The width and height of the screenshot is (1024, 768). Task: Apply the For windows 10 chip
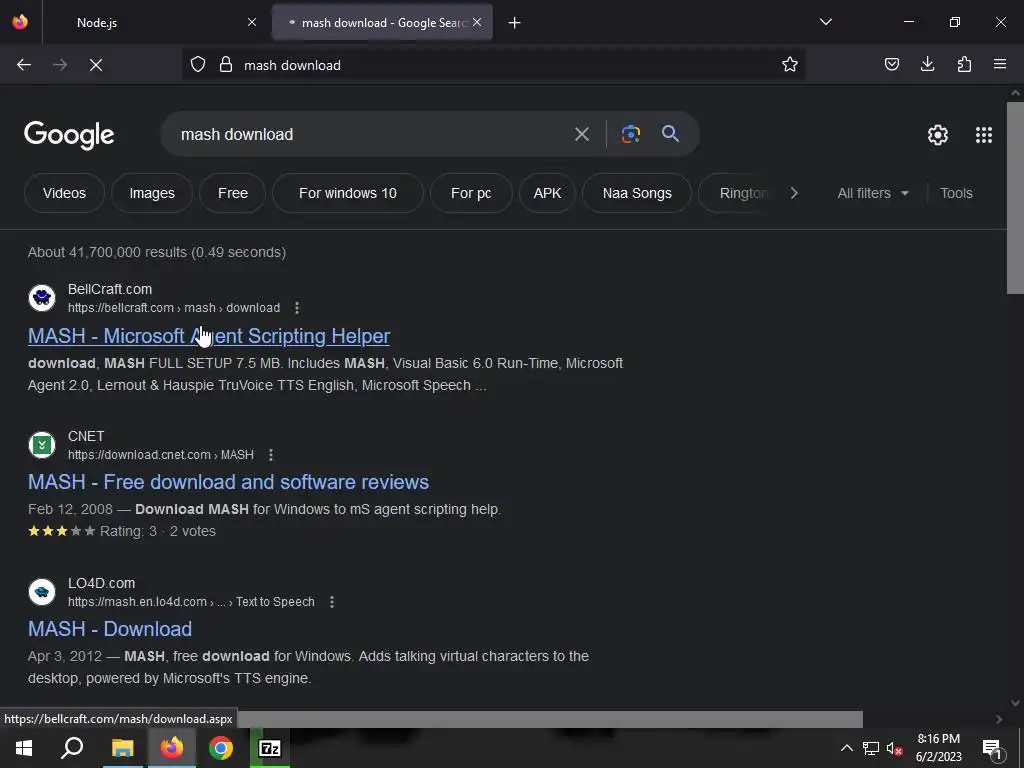click(347, 193)
